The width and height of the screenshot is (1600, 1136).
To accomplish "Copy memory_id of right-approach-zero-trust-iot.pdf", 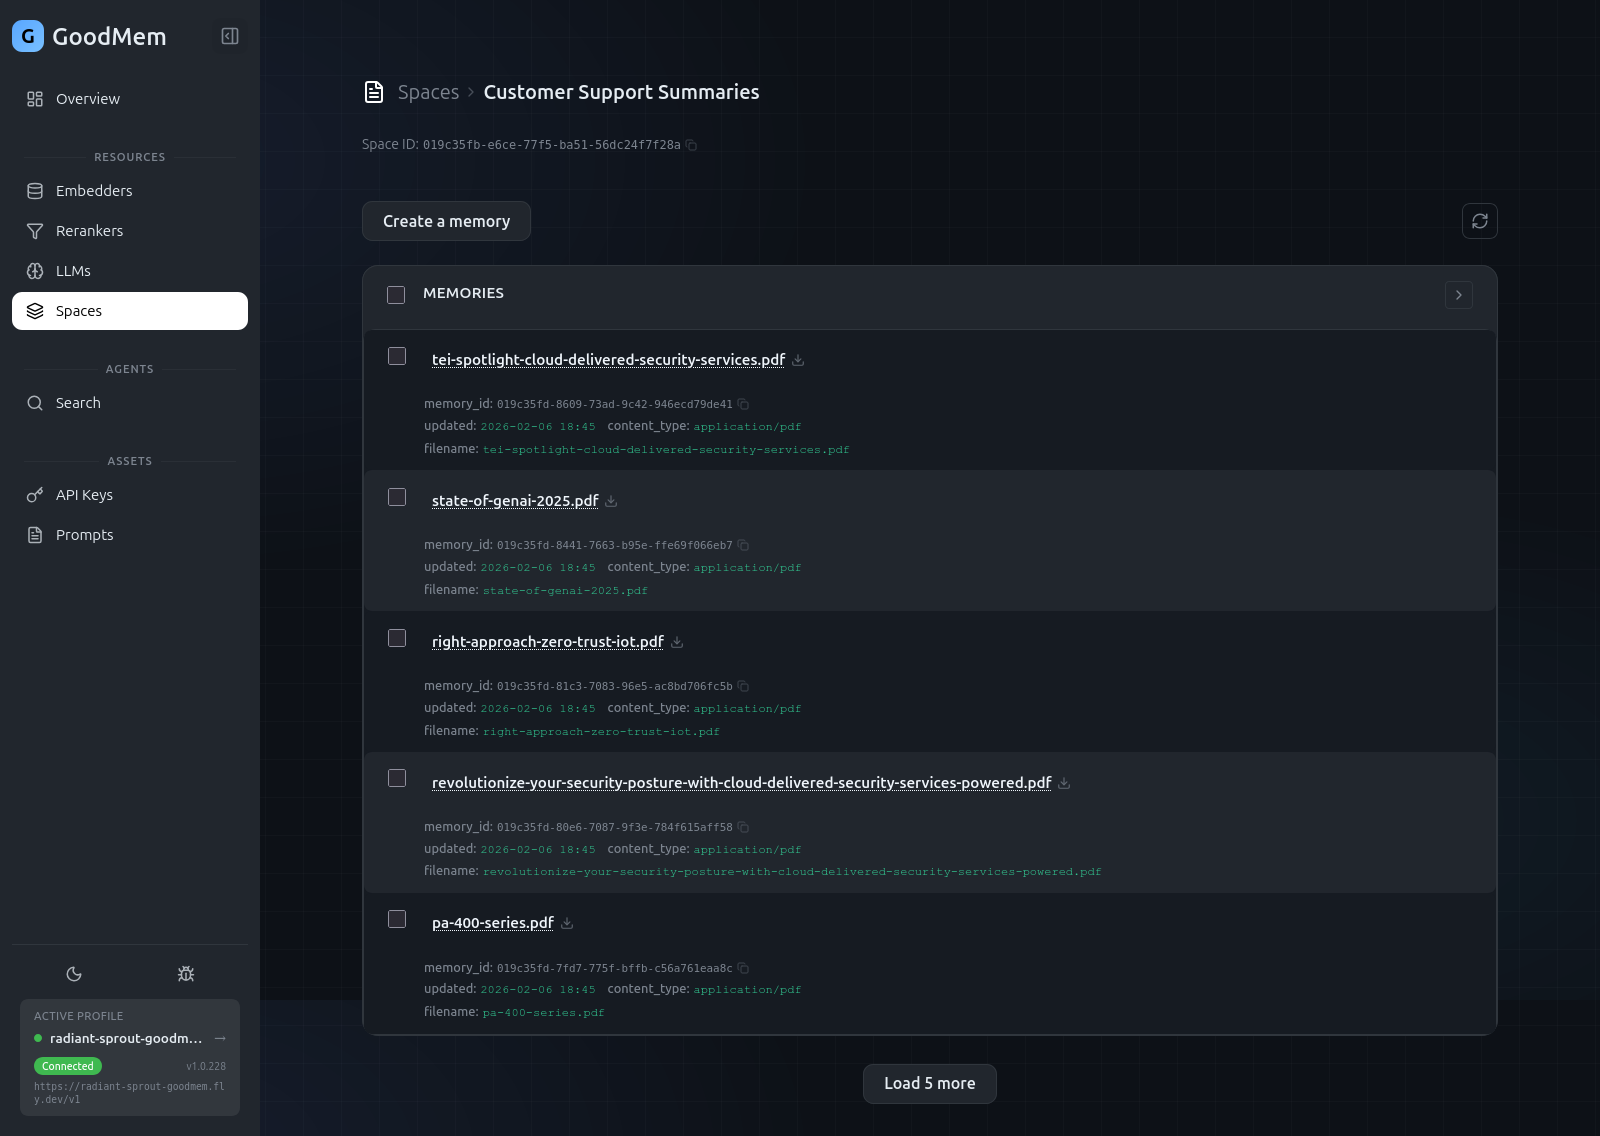I will (x=743, y=686).
